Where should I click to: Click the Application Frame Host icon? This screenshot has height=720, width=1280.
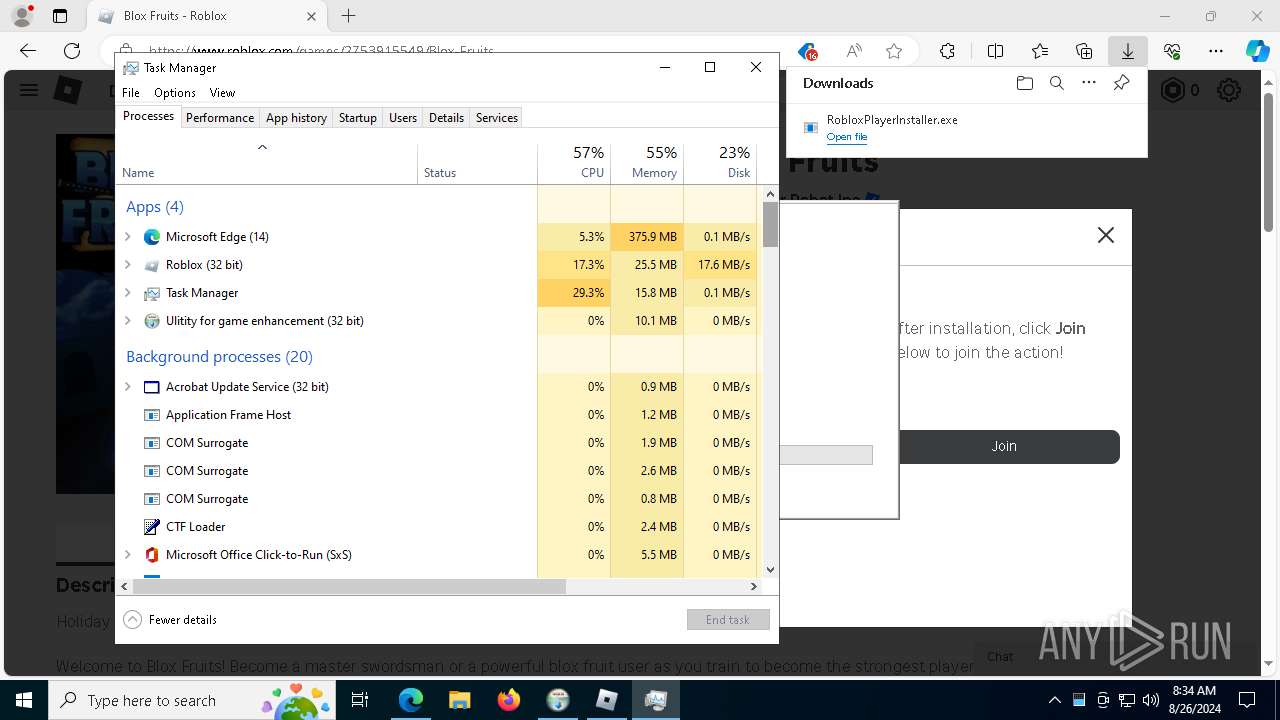152,415
